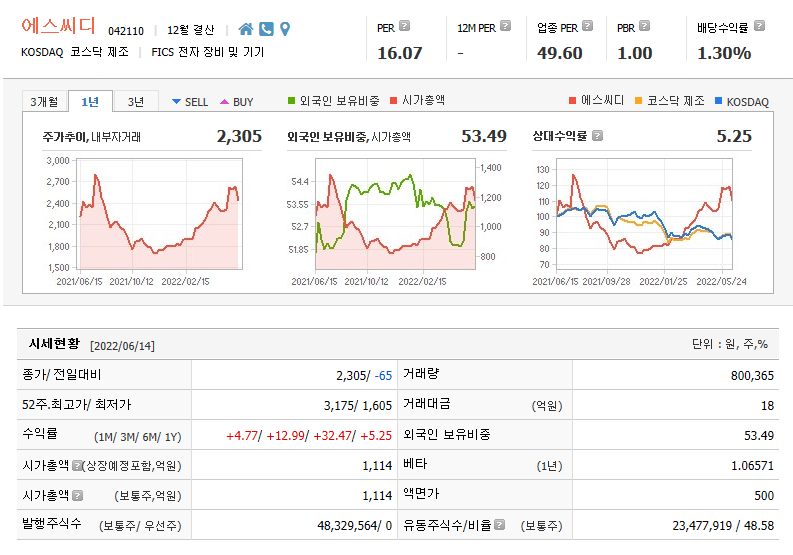Click 발행주식수 value 48,329,564/ 0
793x555 pixels.
(355, 526)
